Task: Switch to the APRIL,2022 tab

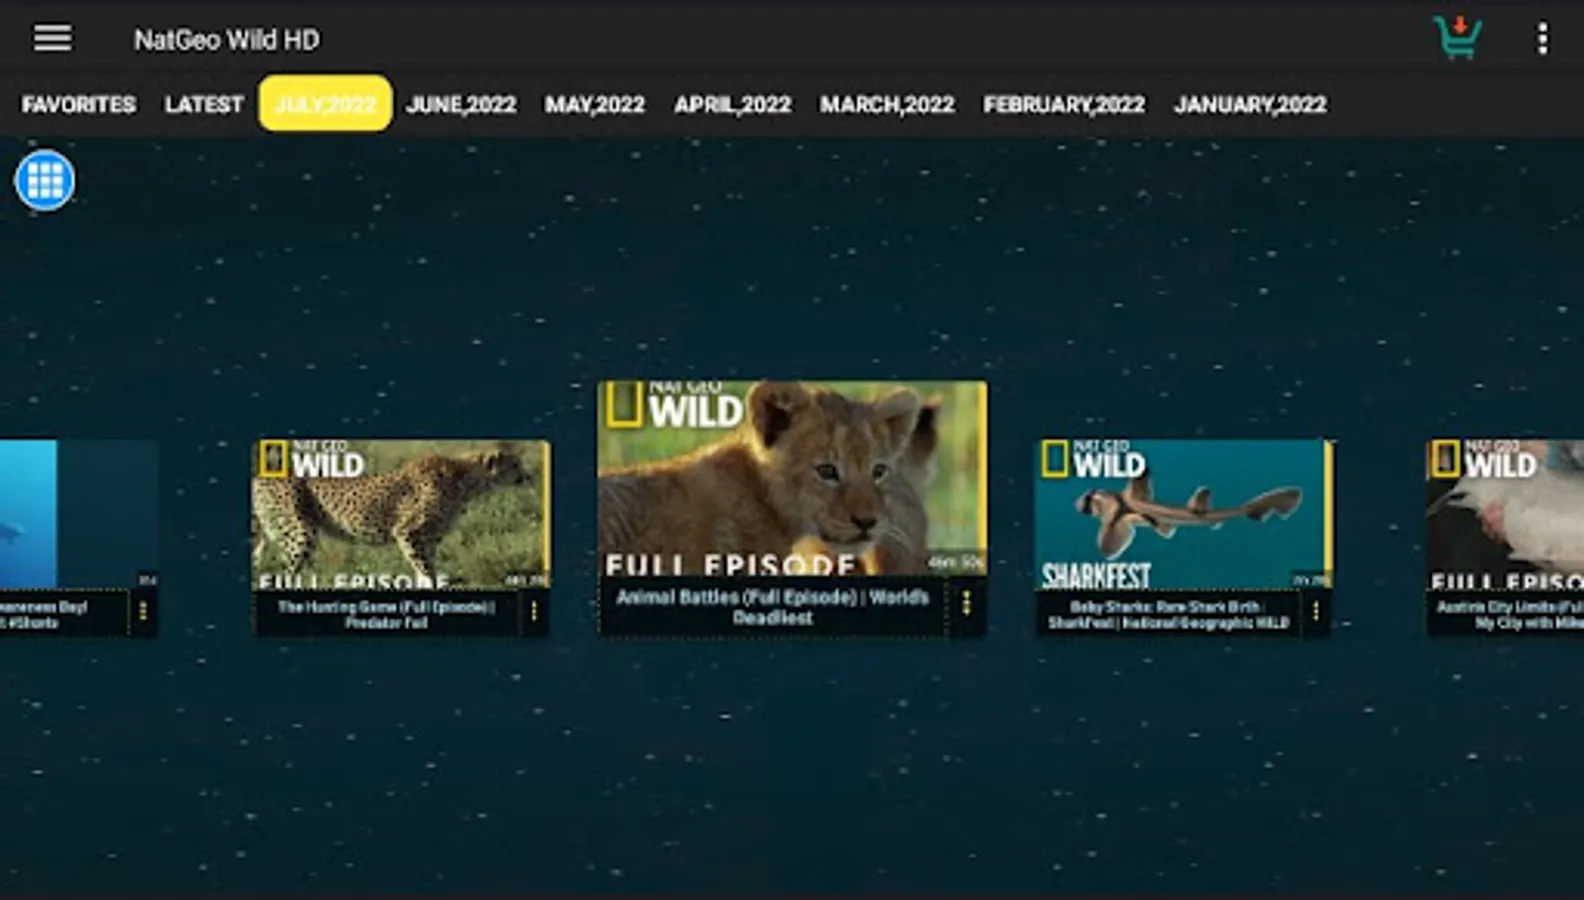Action: tap(733, 104)
